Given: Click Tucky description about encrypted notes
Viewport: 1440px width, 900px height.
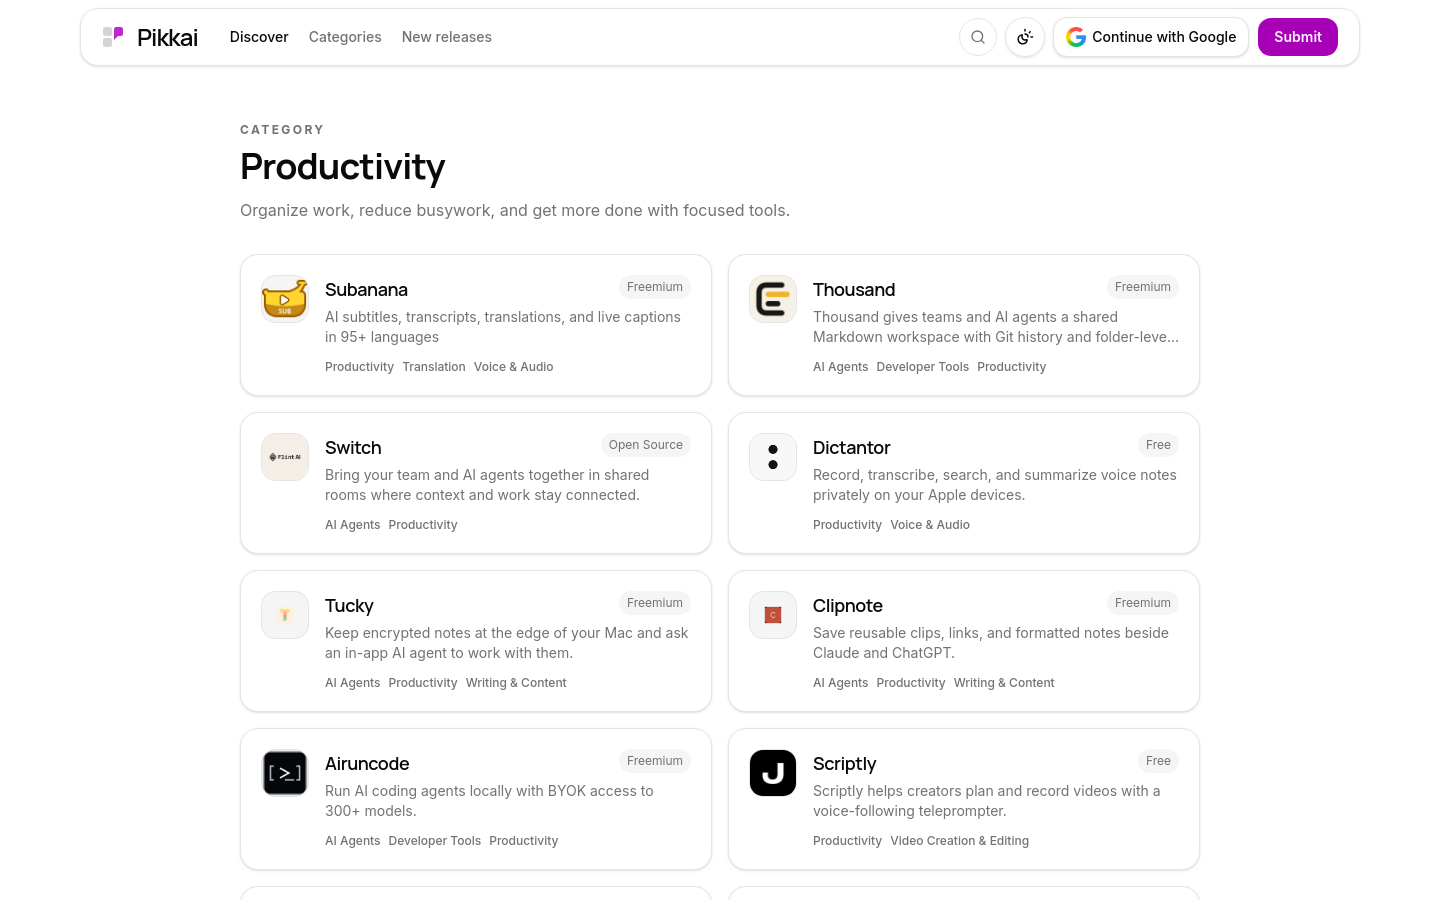Looking at the screenshot, I should click(507, 643).
